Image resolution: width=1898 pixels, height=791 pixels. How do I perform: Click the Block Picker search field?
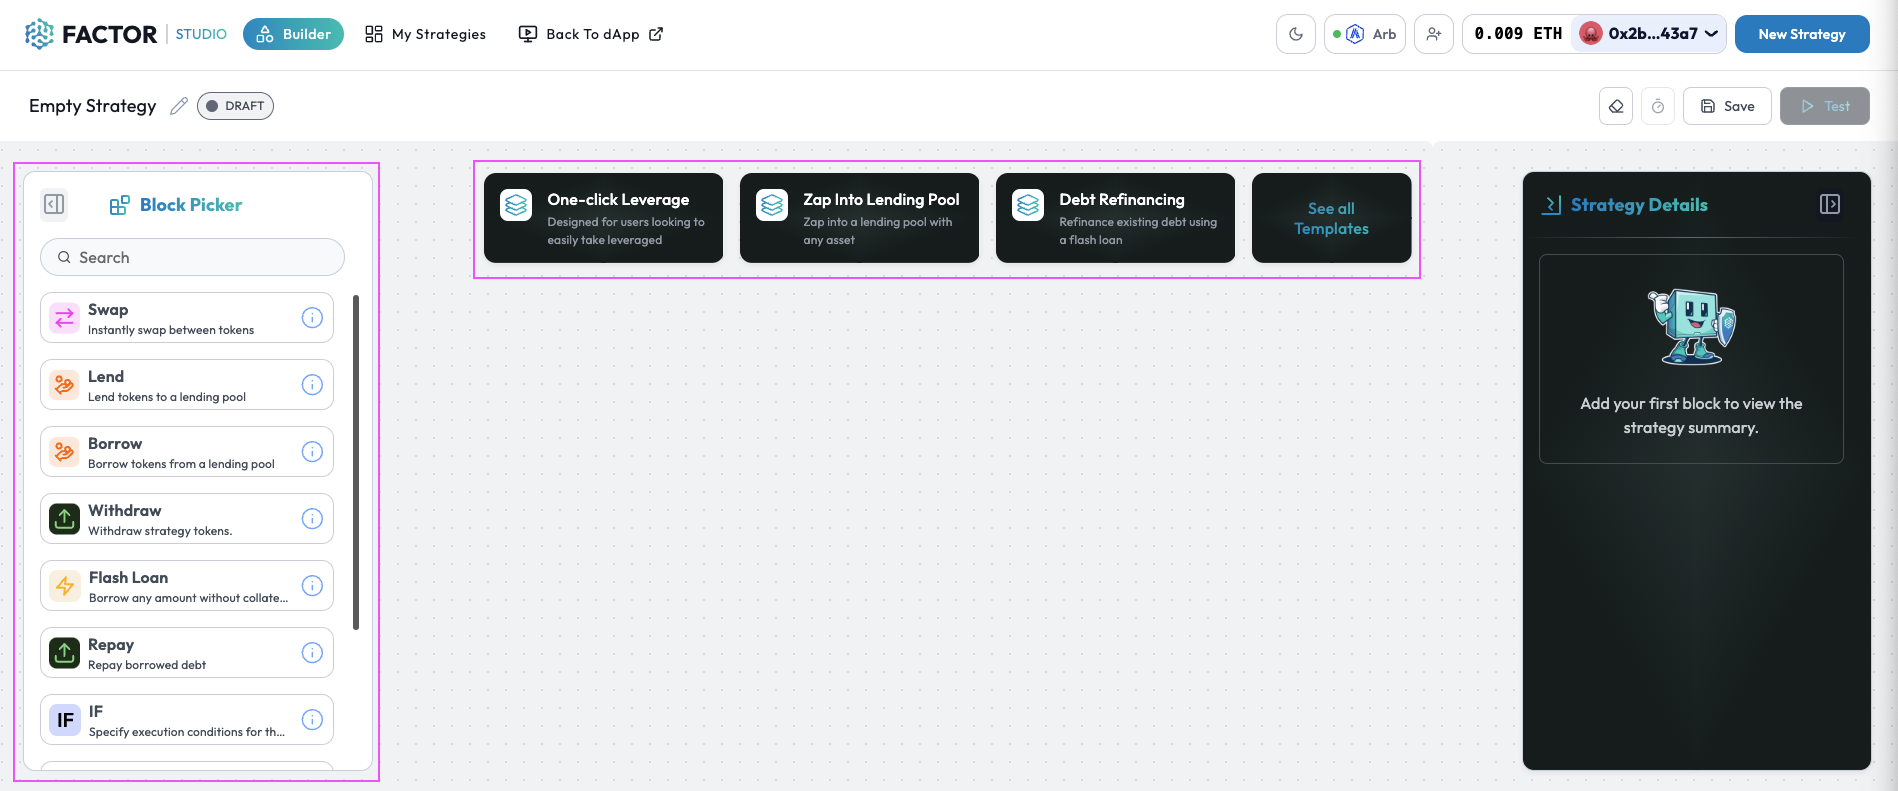click(x=192, y=257)
